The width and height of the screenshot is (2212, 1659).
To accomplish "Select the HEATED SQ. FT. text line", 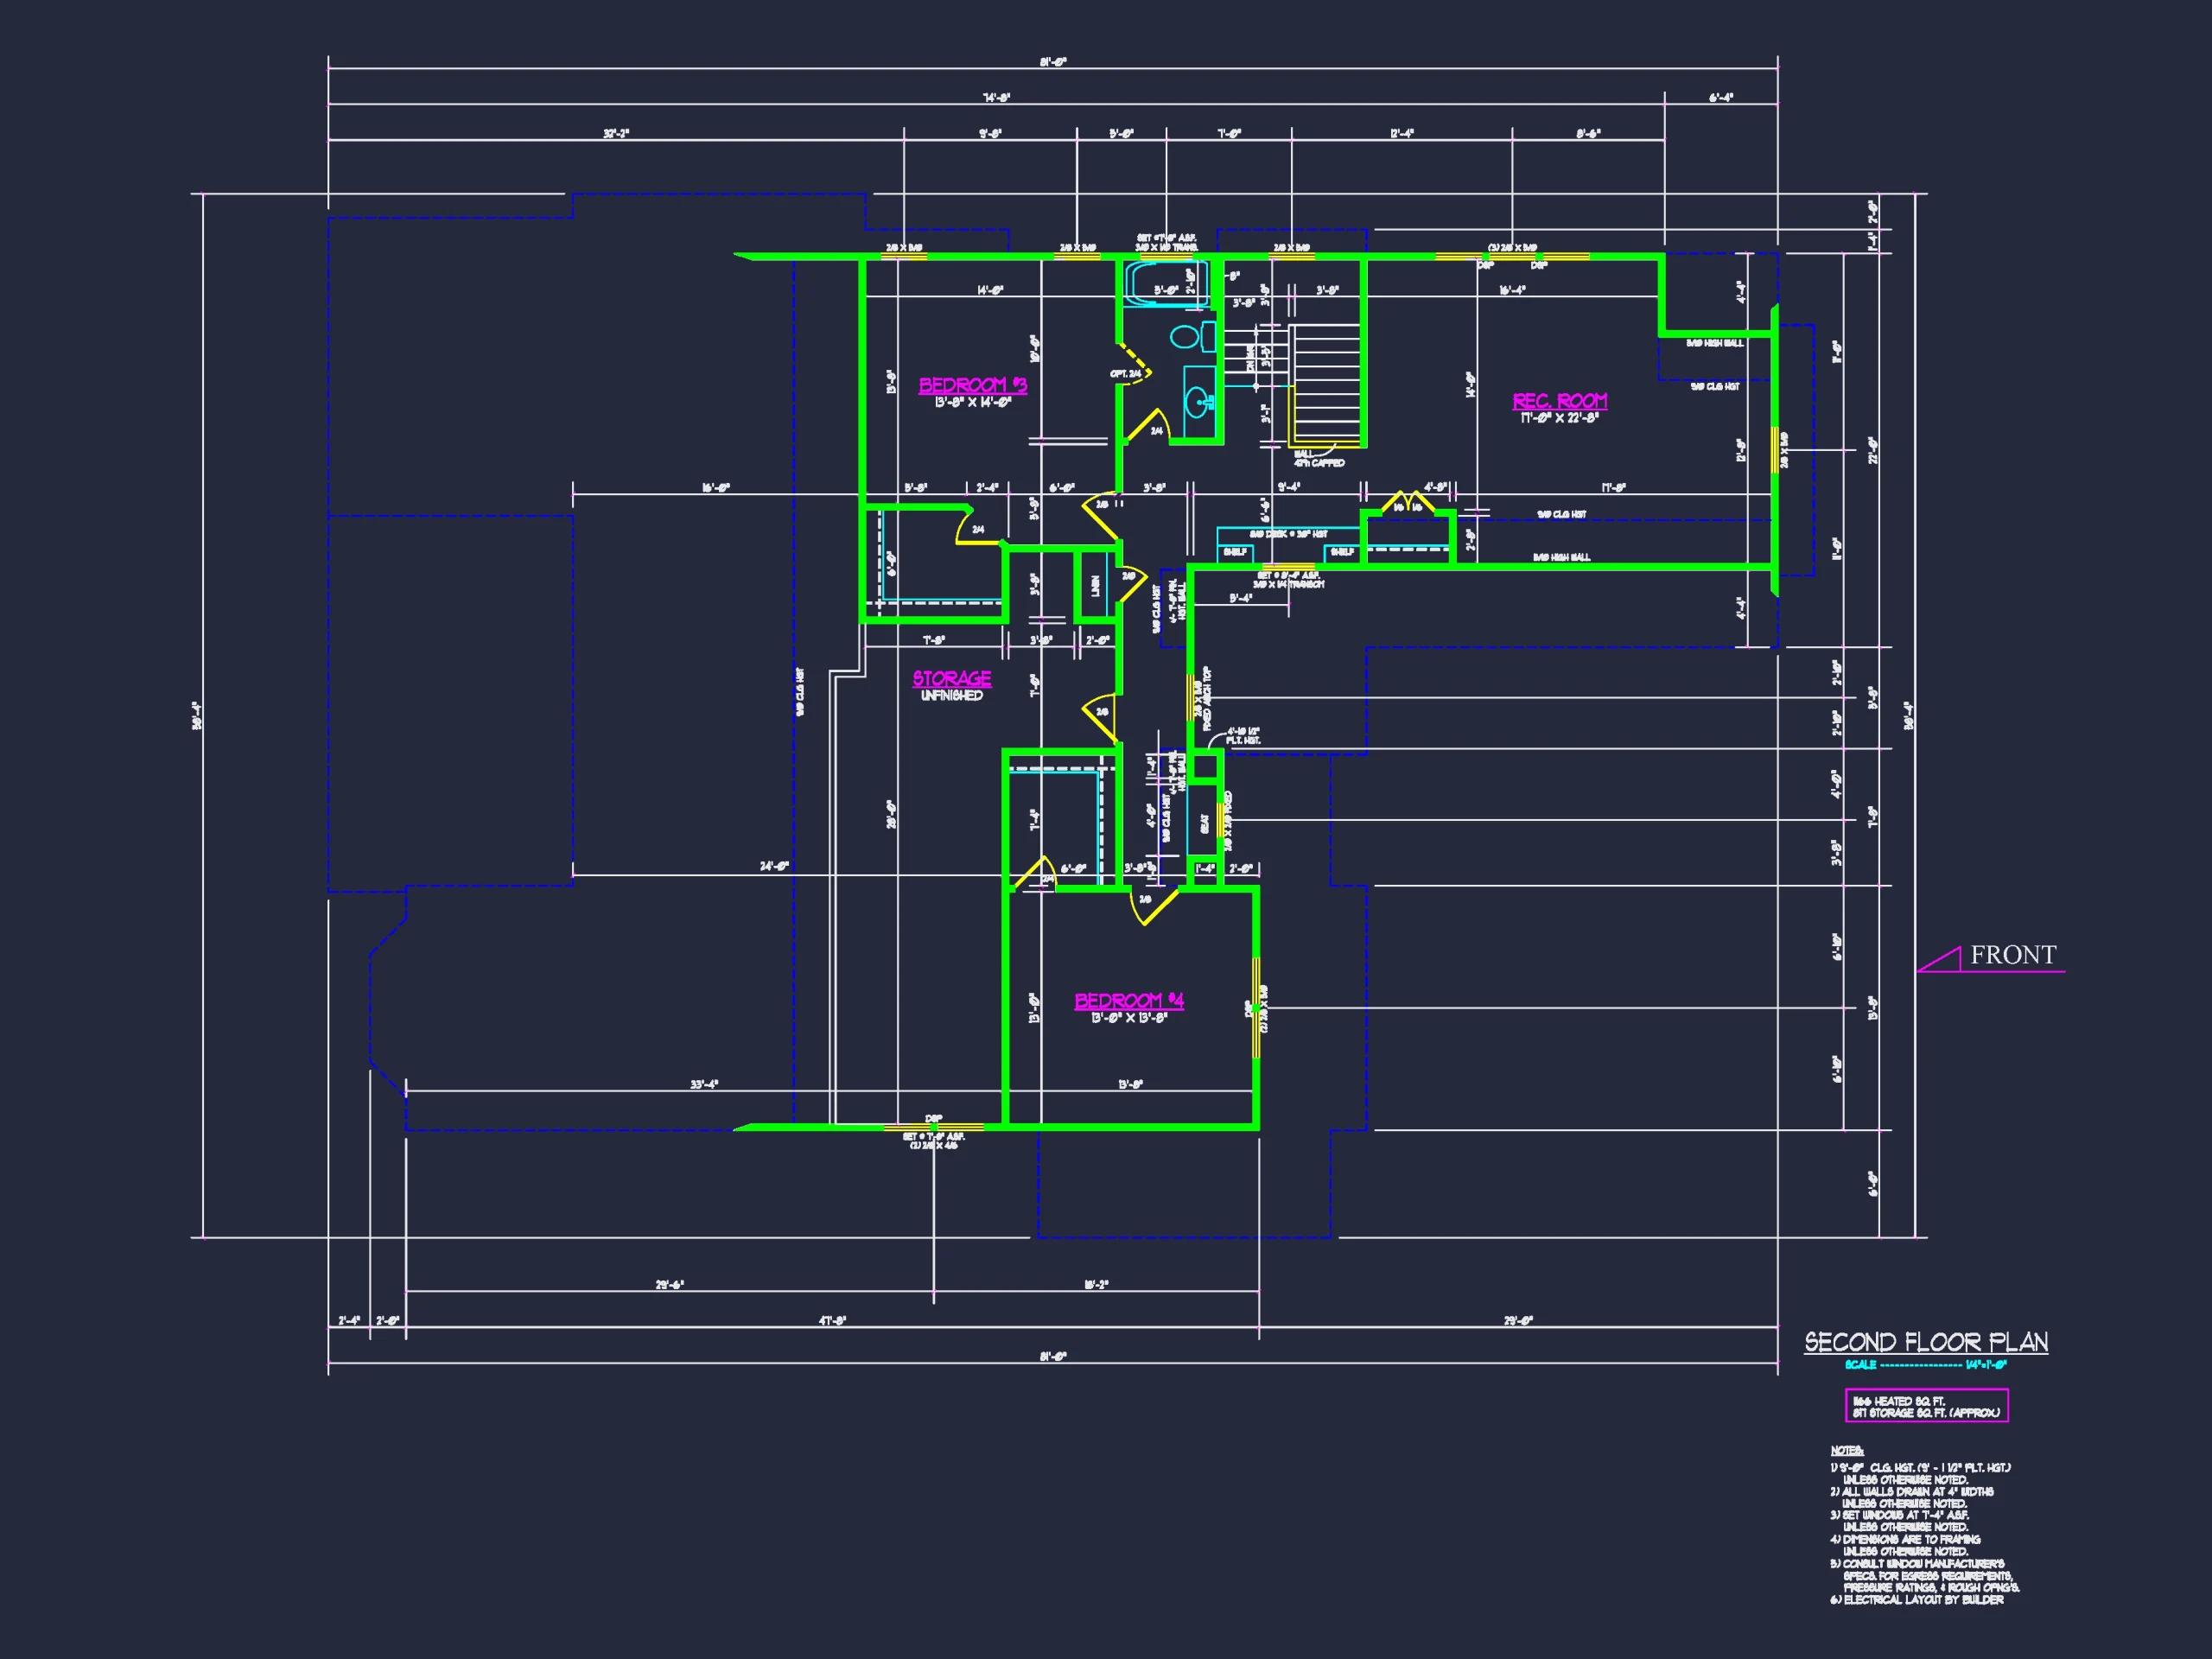I will pyautogui.click(x=1898, y=1401).
